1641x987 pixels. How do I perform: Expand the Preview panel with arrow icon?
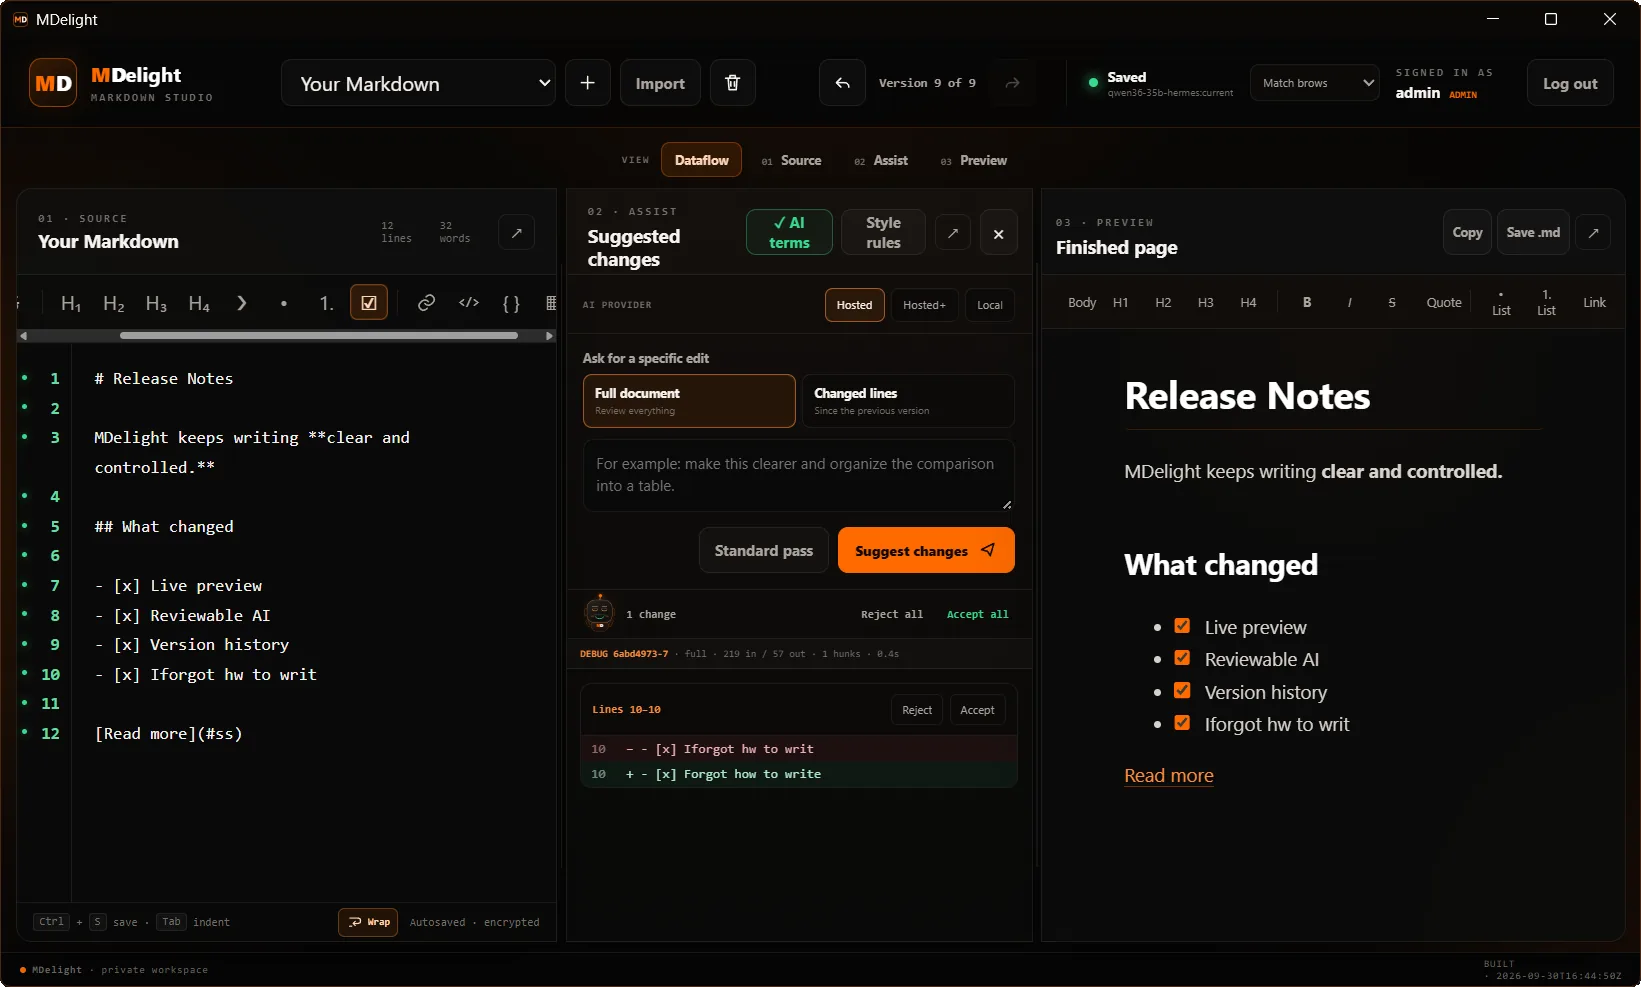tap(1593, 233)
